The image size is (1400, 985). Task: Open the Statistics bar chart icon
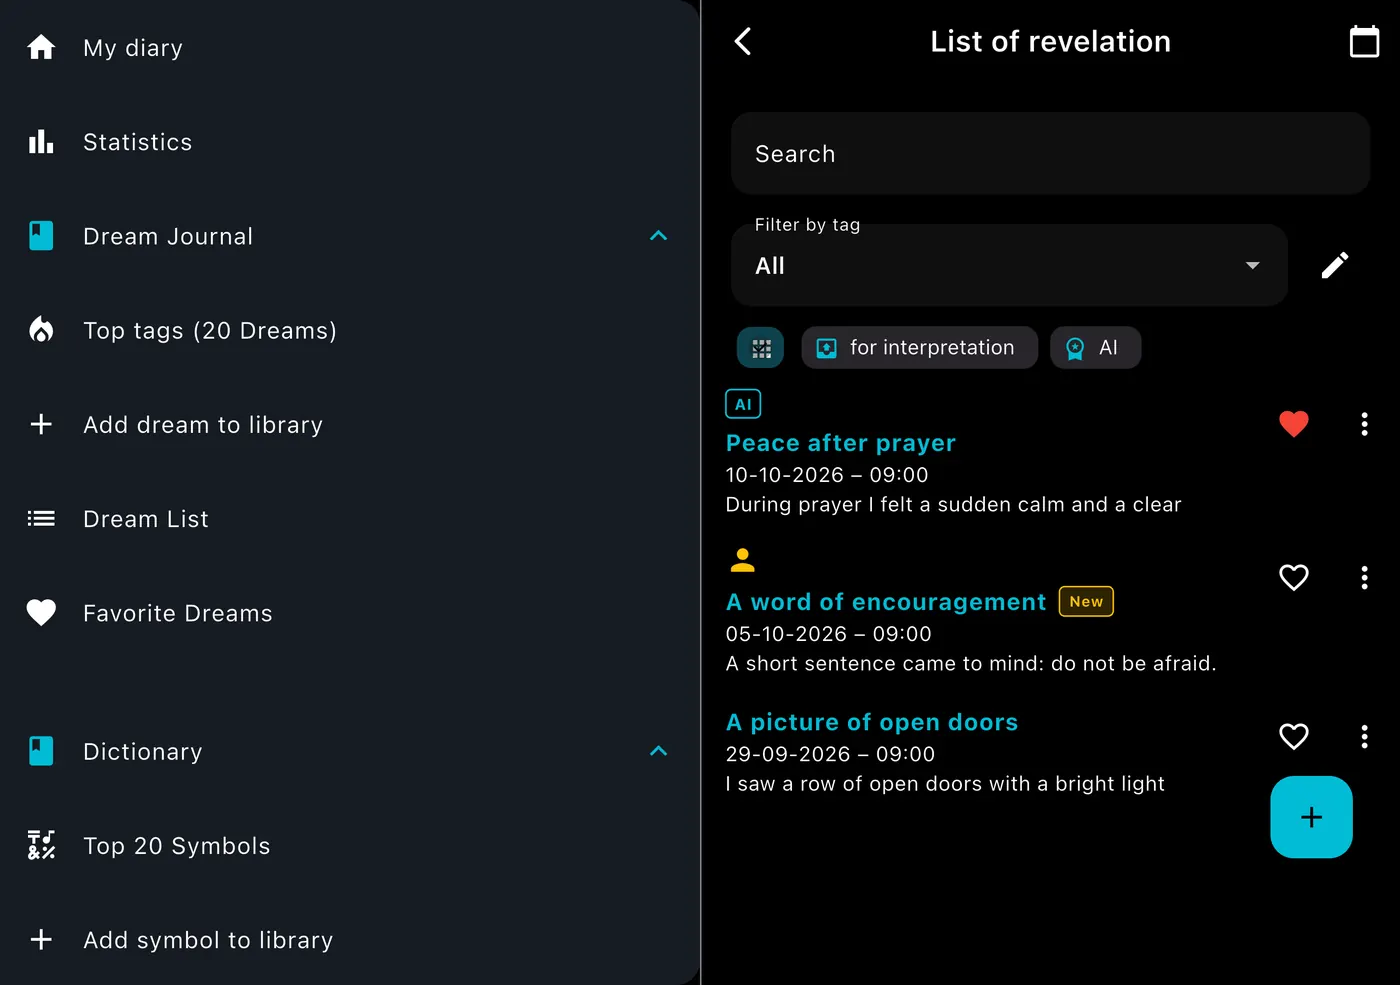point(41,142)
